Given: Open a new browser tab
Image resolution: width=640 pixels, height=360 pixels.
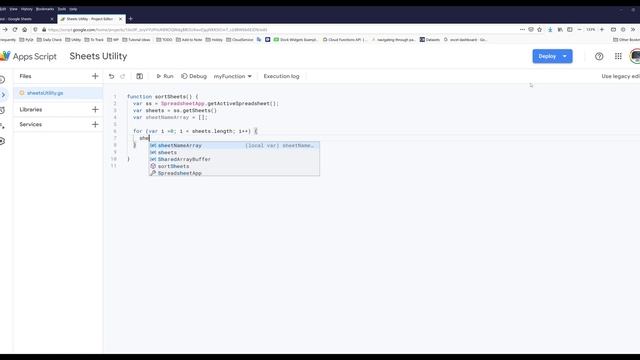Looking at the screenshot, I should (131, 19).
